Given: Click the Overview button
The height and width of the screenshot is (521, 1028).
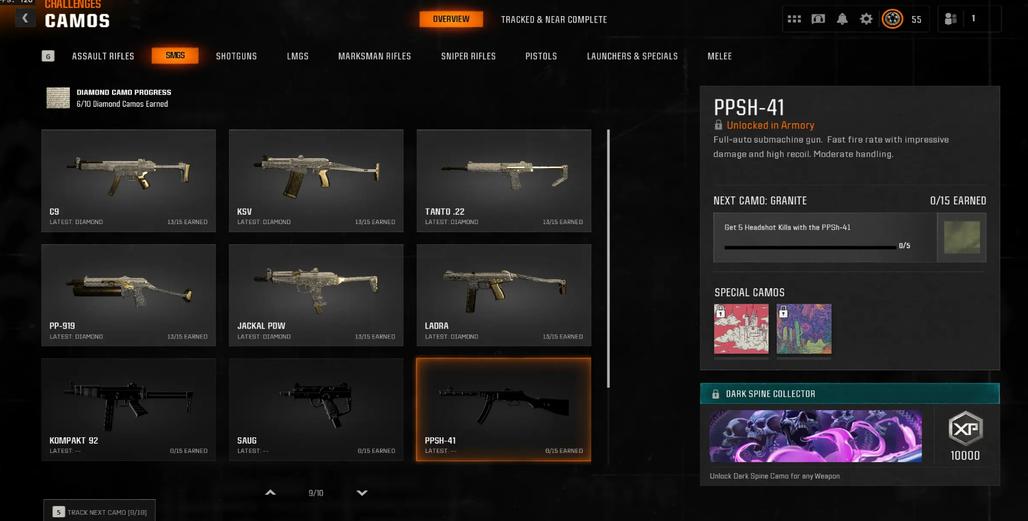Looking at the screenshot, I should pos(451,19).
